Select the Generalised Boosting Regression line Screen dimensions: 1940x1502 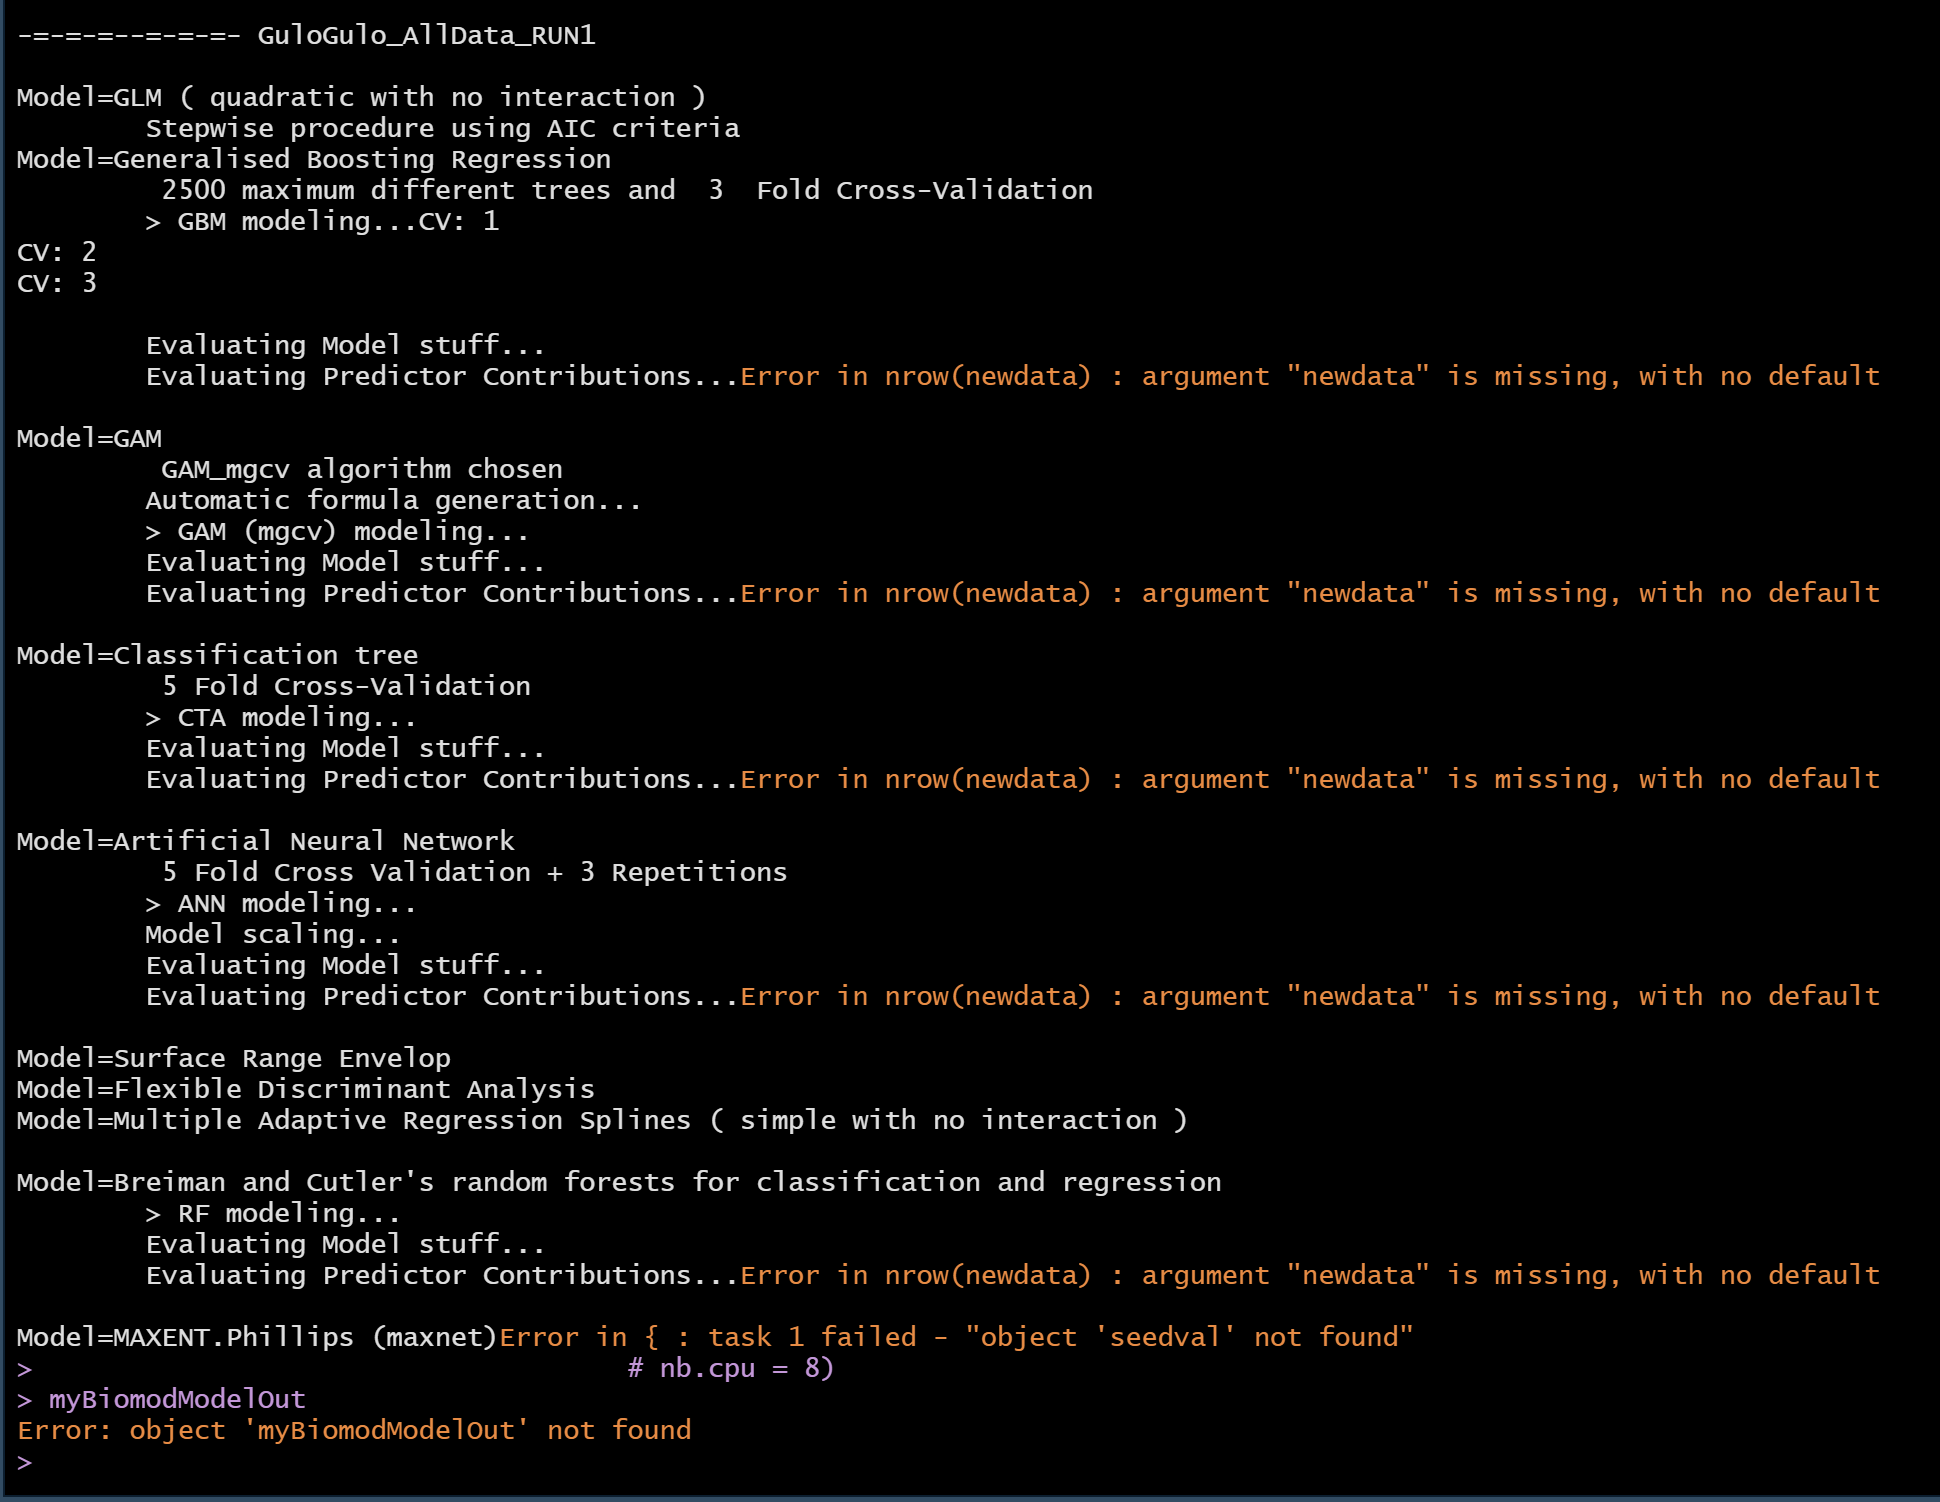[x=312, y=158]
